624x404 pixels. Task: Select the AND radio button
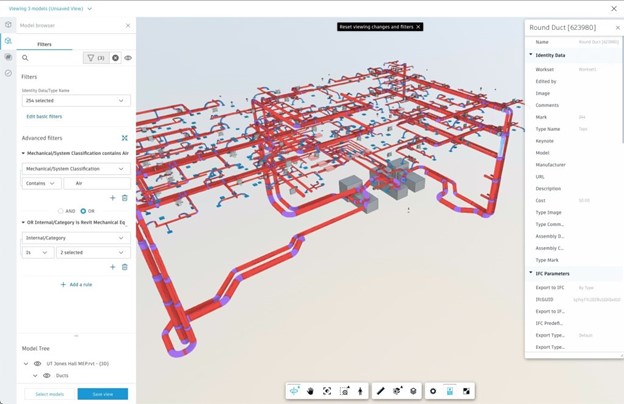[x=61, y=211]
